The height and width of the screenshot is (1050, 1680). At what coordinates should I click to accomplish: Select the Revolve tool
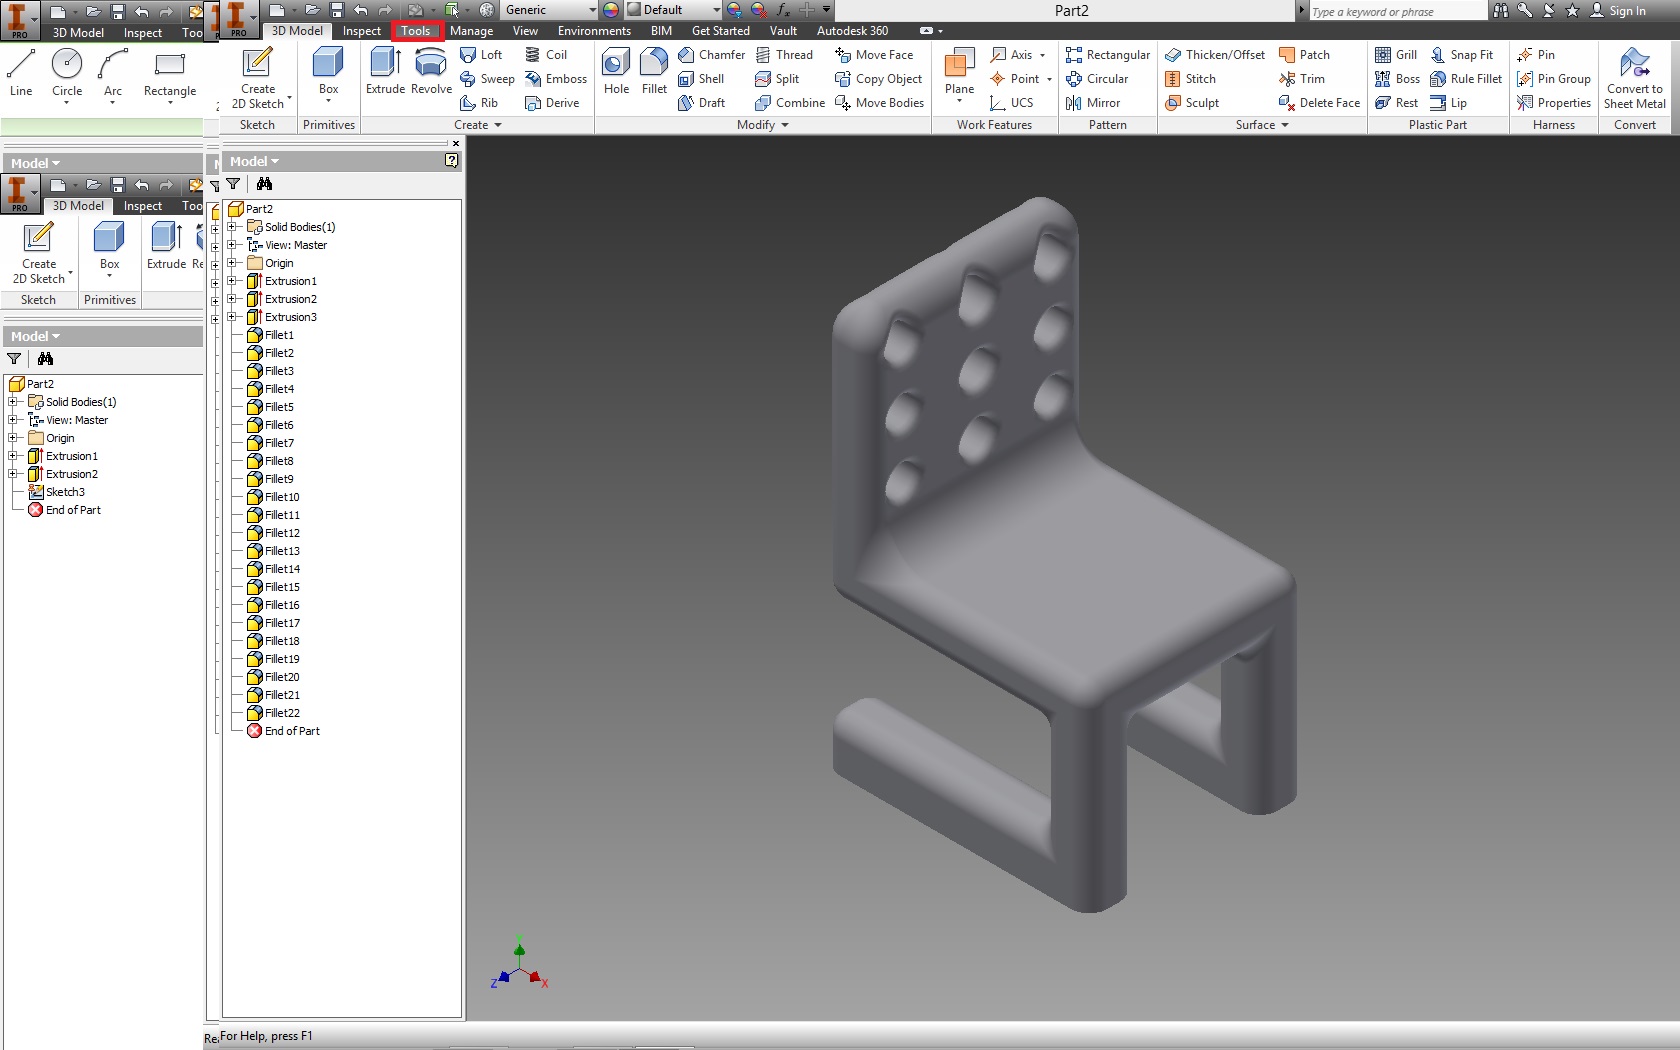(x=431, y=72)
